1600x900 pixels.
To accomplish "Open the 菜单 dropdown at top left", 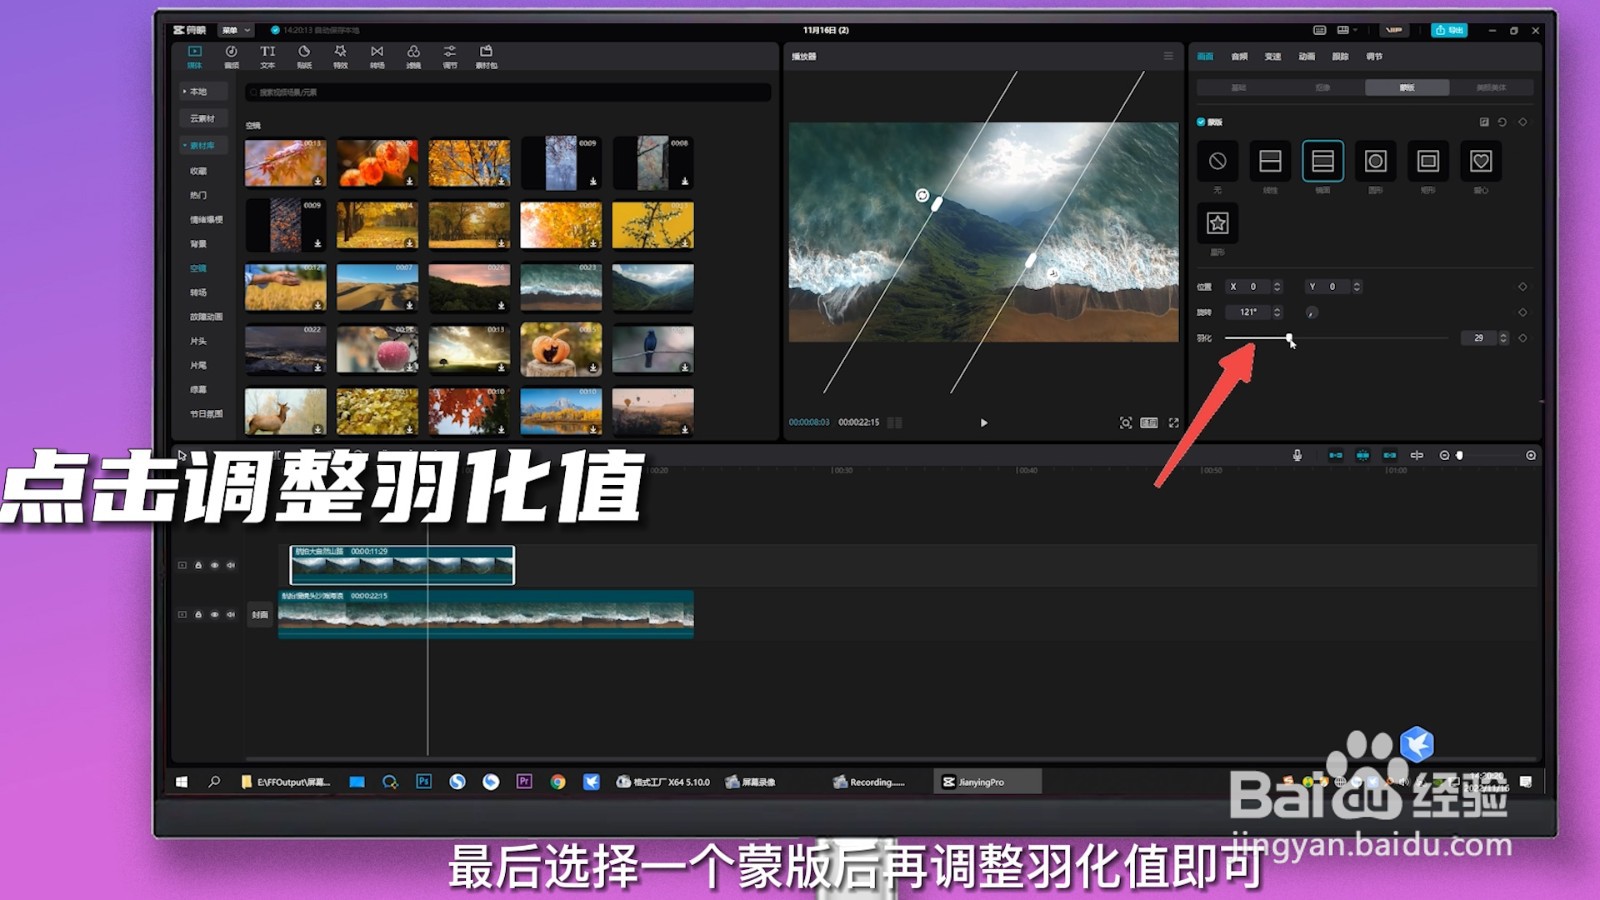I will pyautogui.click(x=235, y=30).
